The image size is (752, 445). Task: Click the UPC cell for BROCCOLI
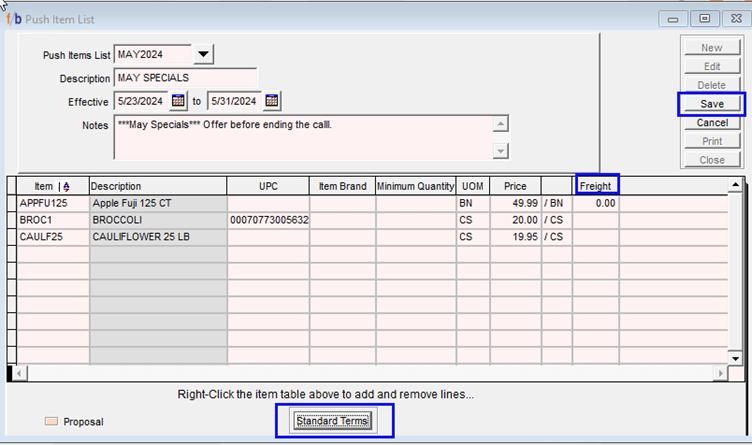point(268,220)
